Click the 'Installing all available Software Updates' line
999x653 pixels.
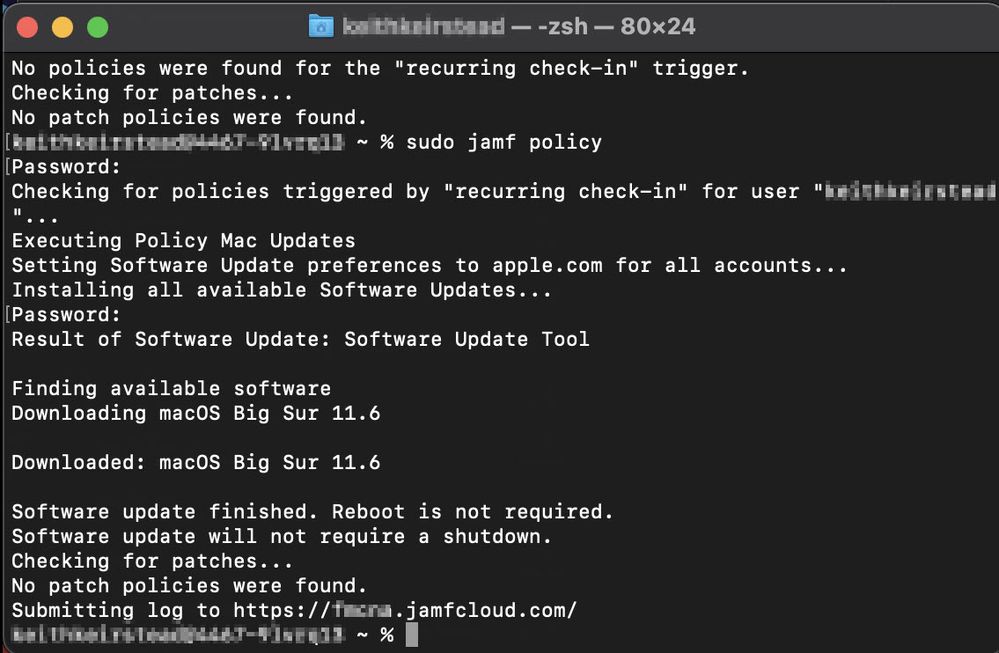[x=282, y=290]
